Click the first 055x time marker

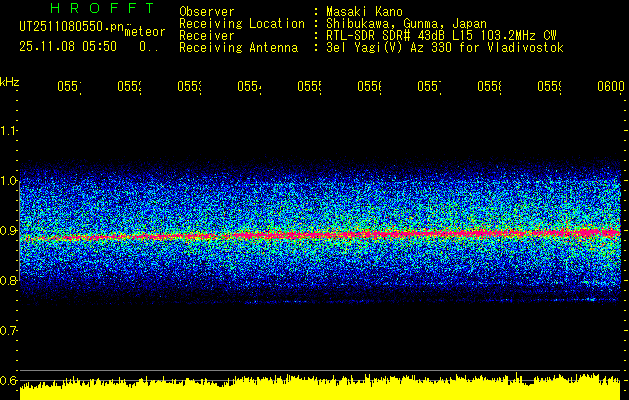click(69, 86)
